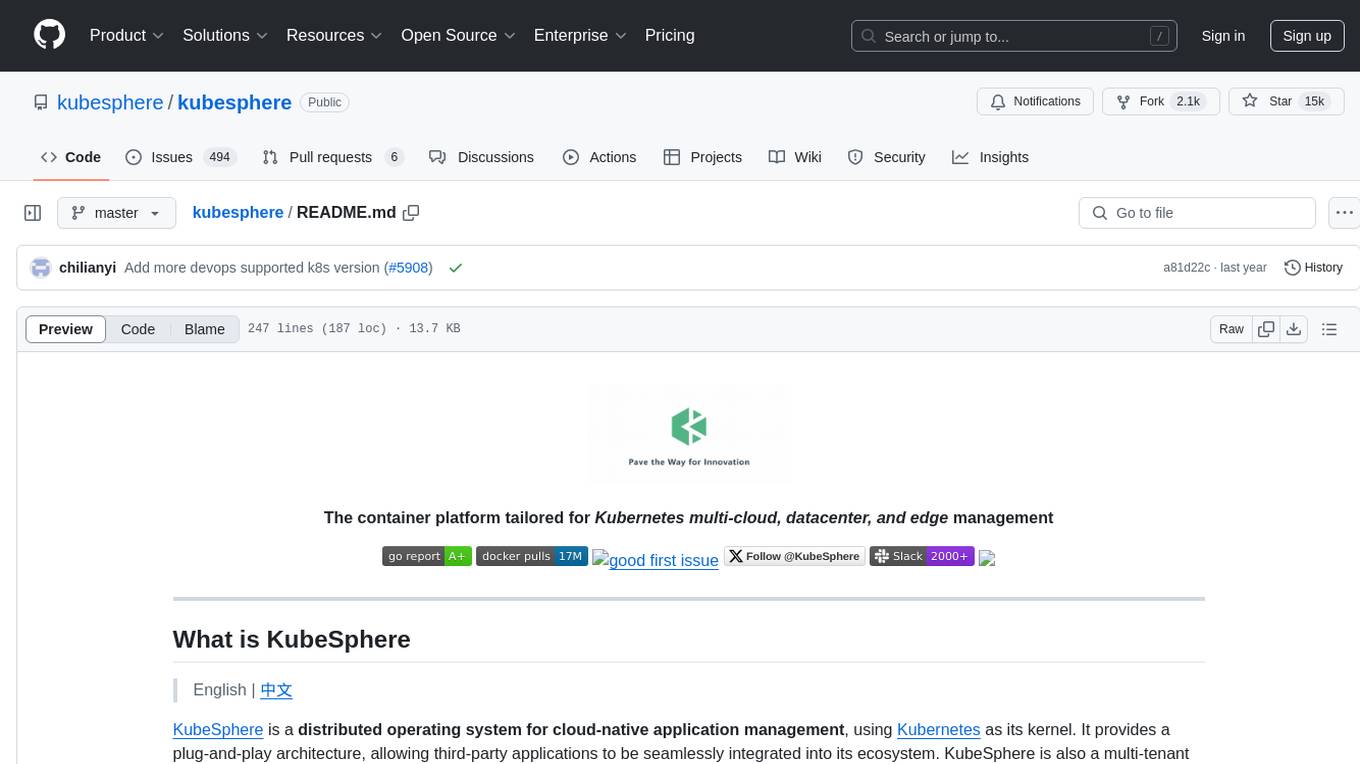Expand the Resources menu
This screenshot has width=1360, height=764.
click(x=335, y=36)
